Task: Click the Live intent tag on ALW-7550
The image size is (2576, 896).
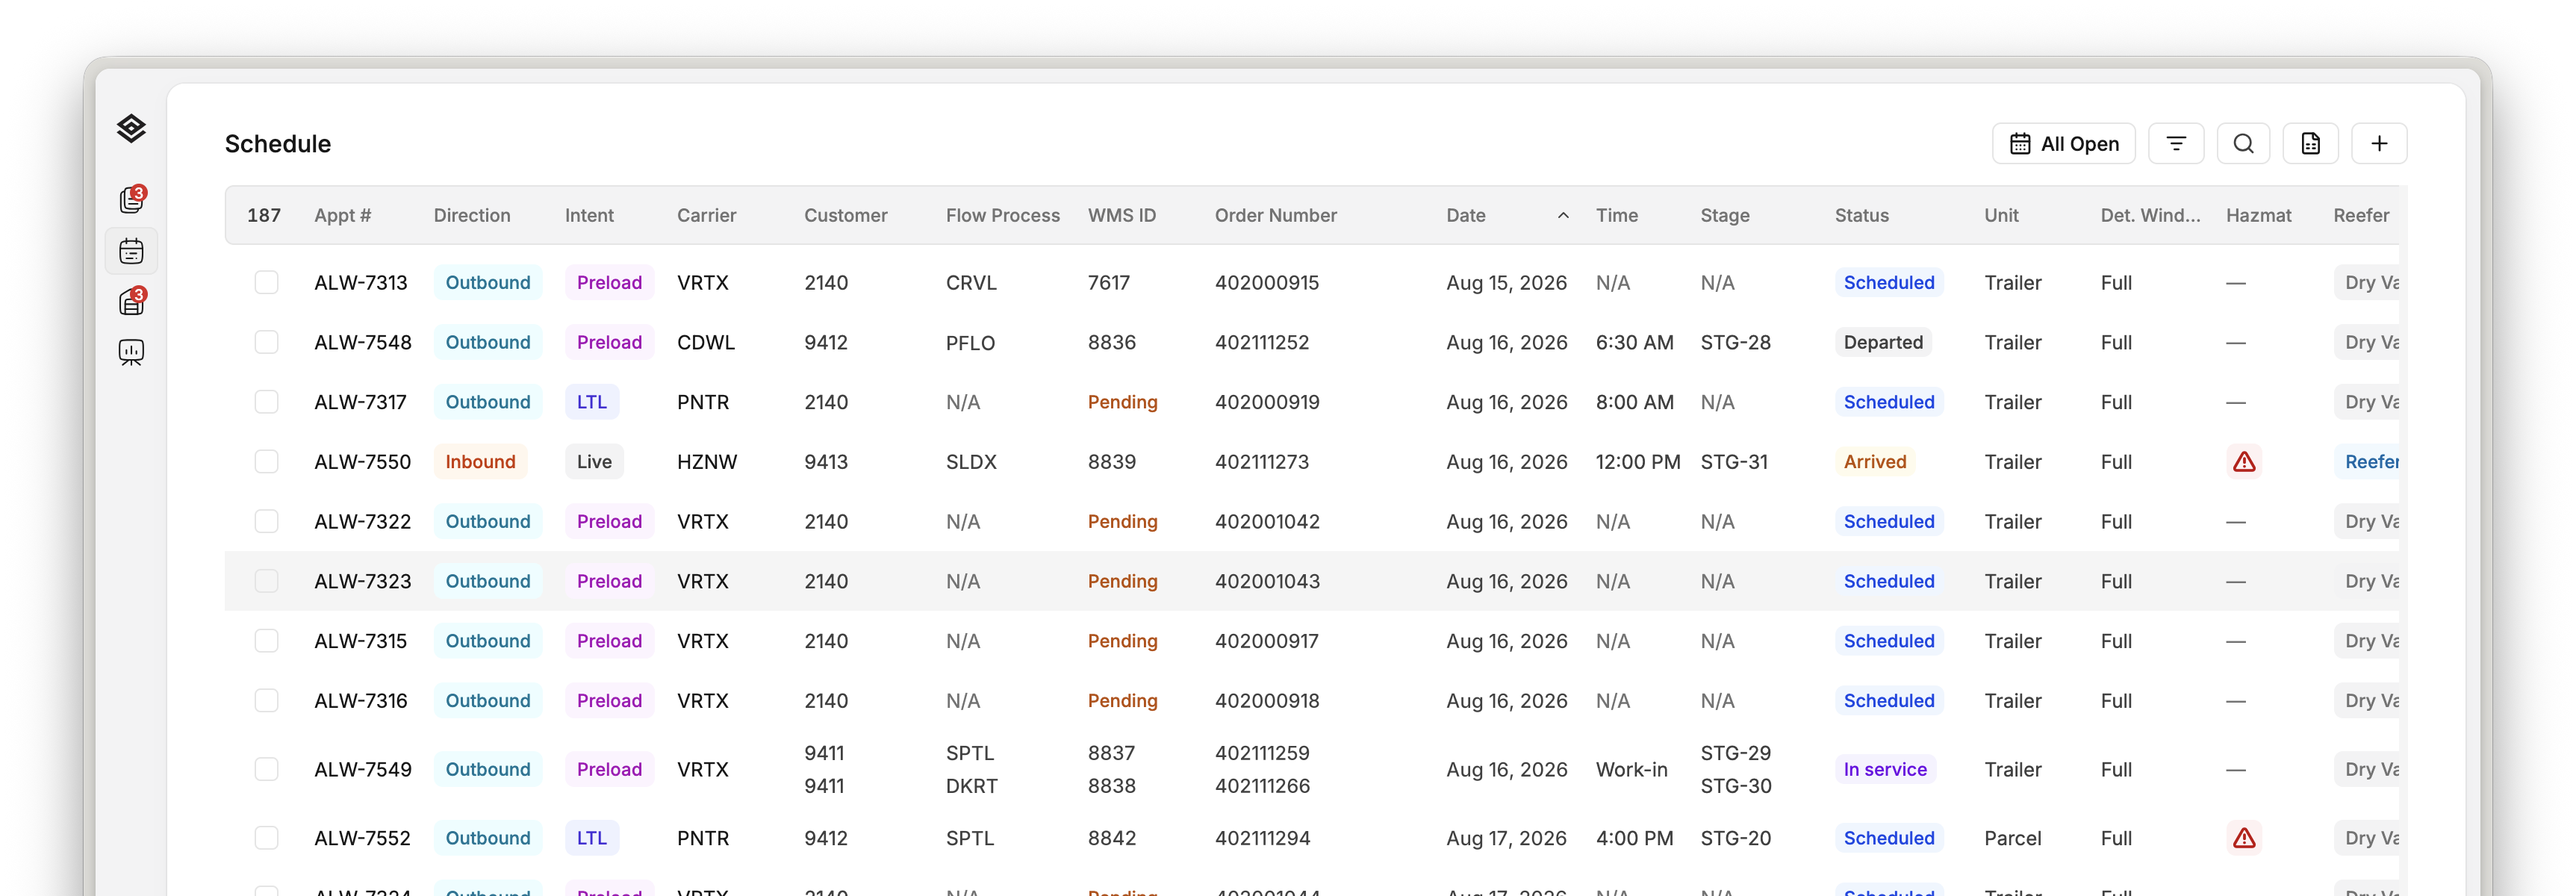Action: tap(594, 461)
